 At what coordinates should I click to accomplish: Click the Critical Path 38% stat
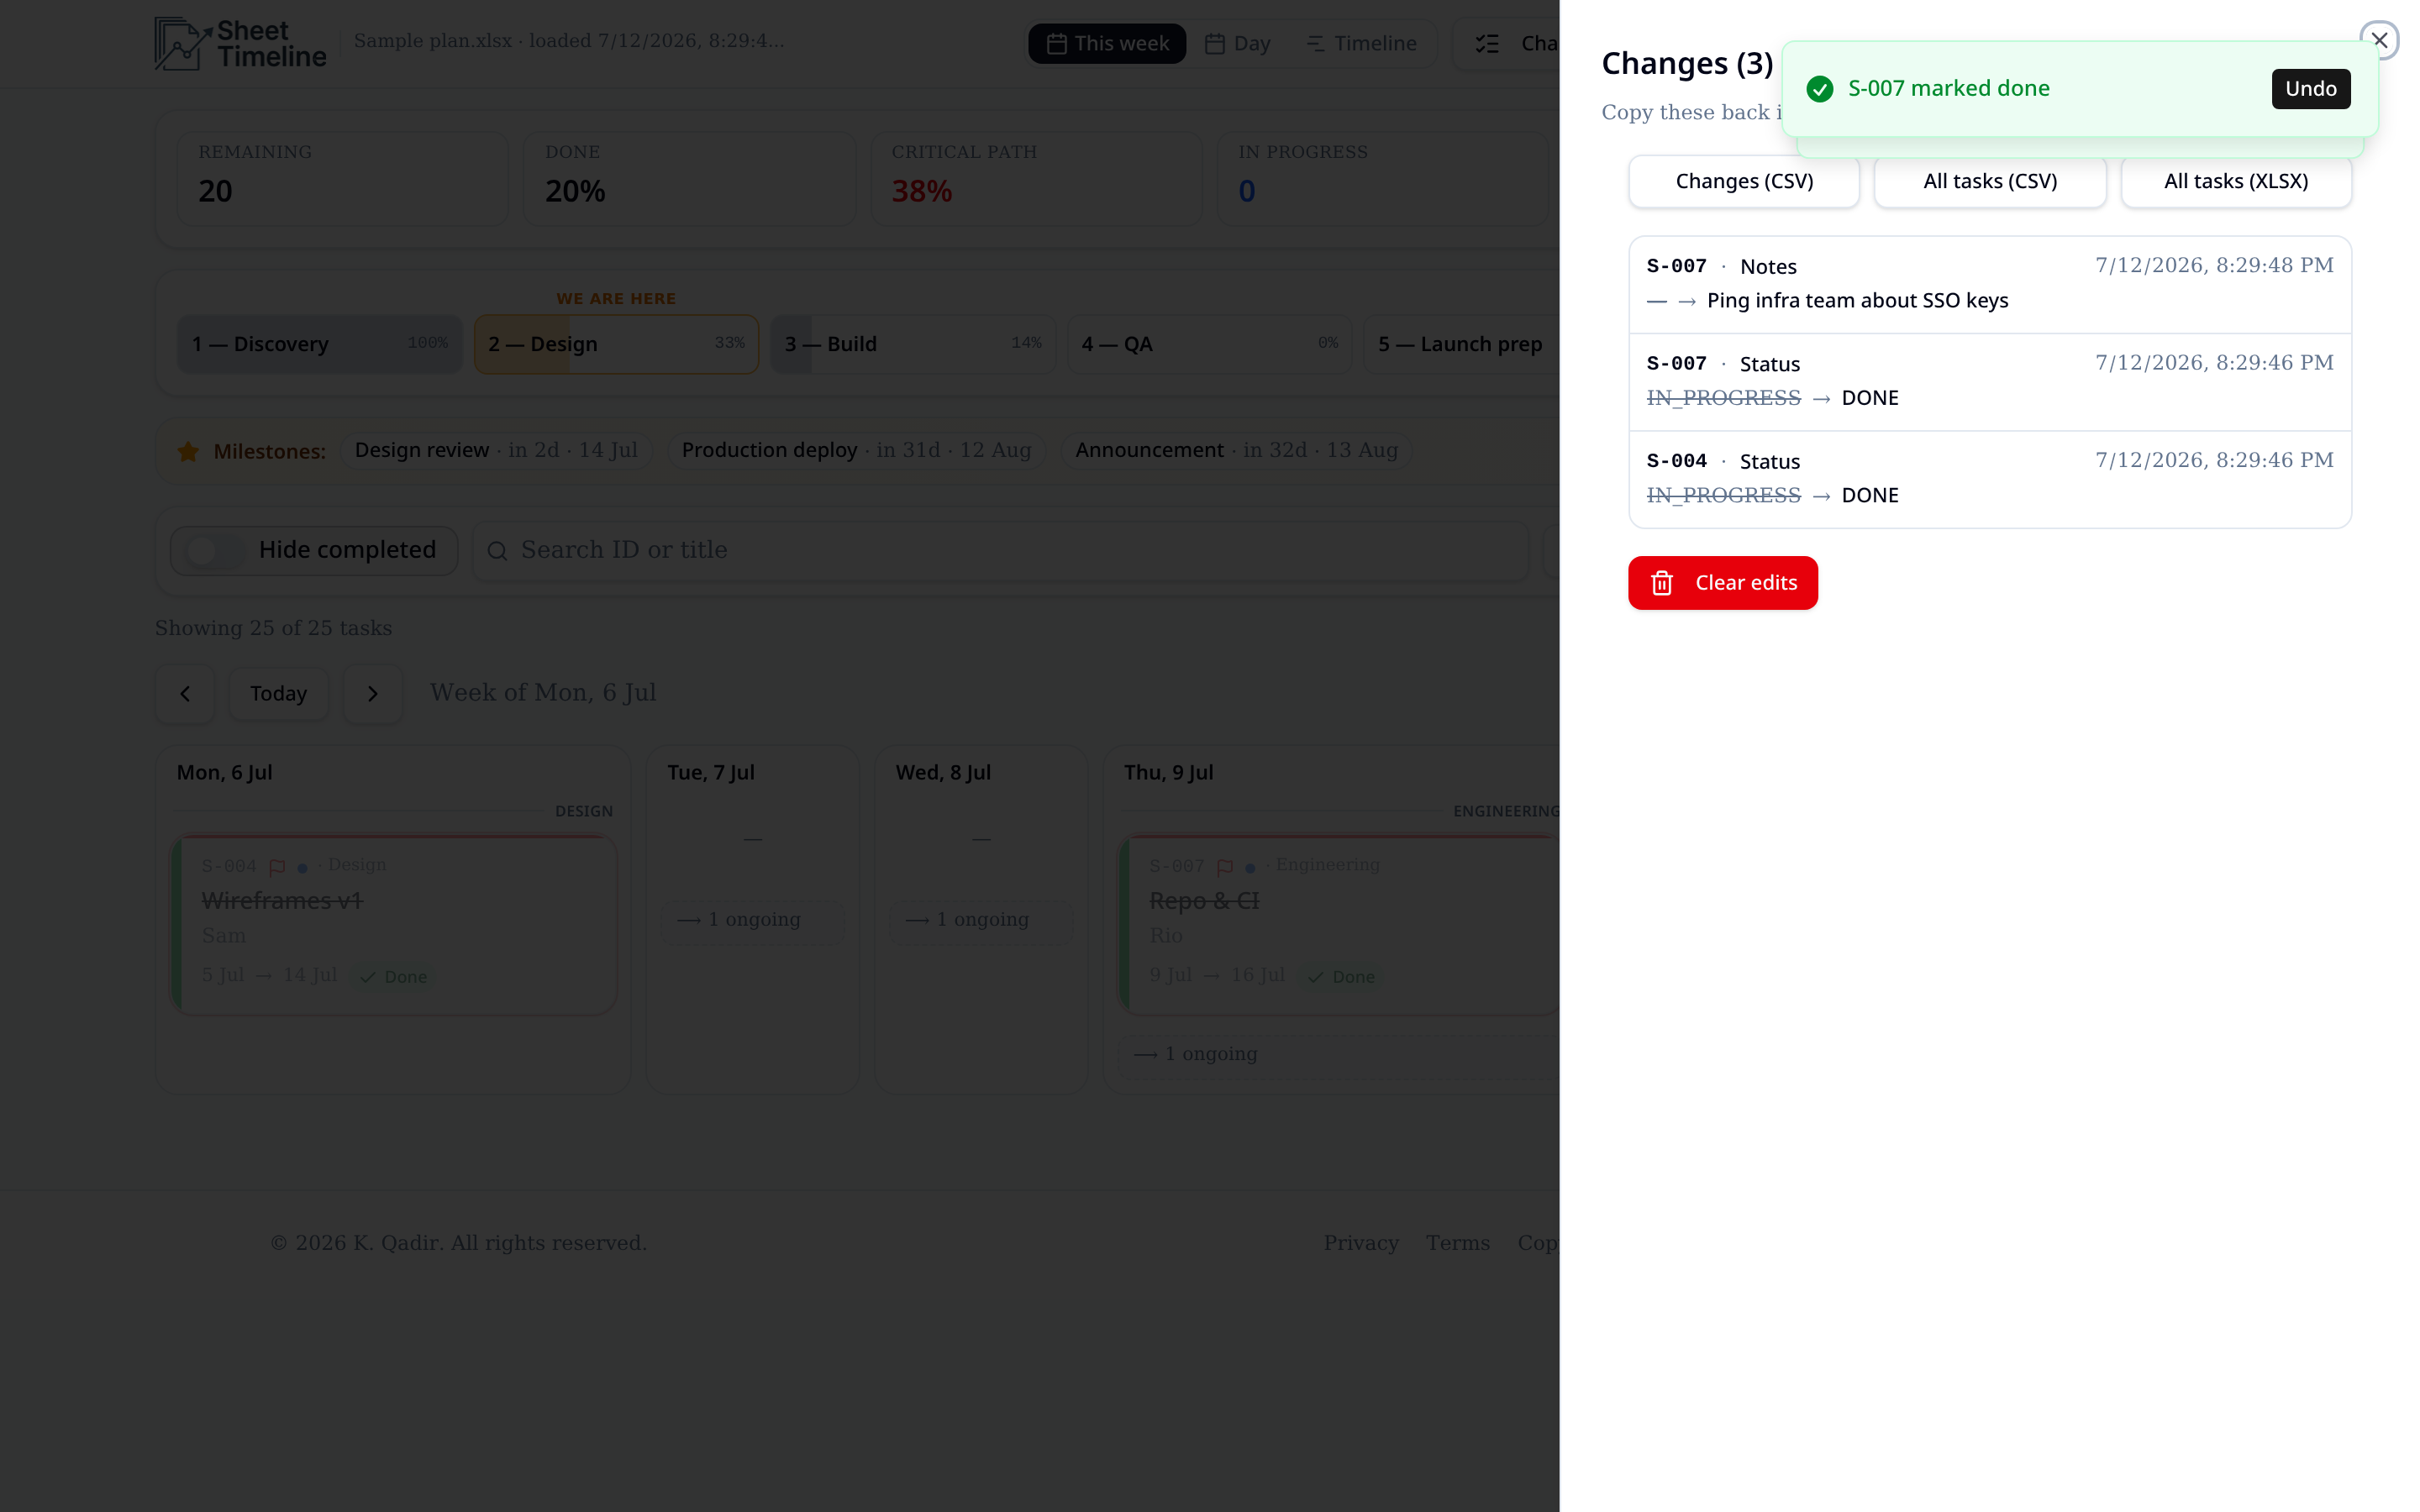click(1036, 178)
